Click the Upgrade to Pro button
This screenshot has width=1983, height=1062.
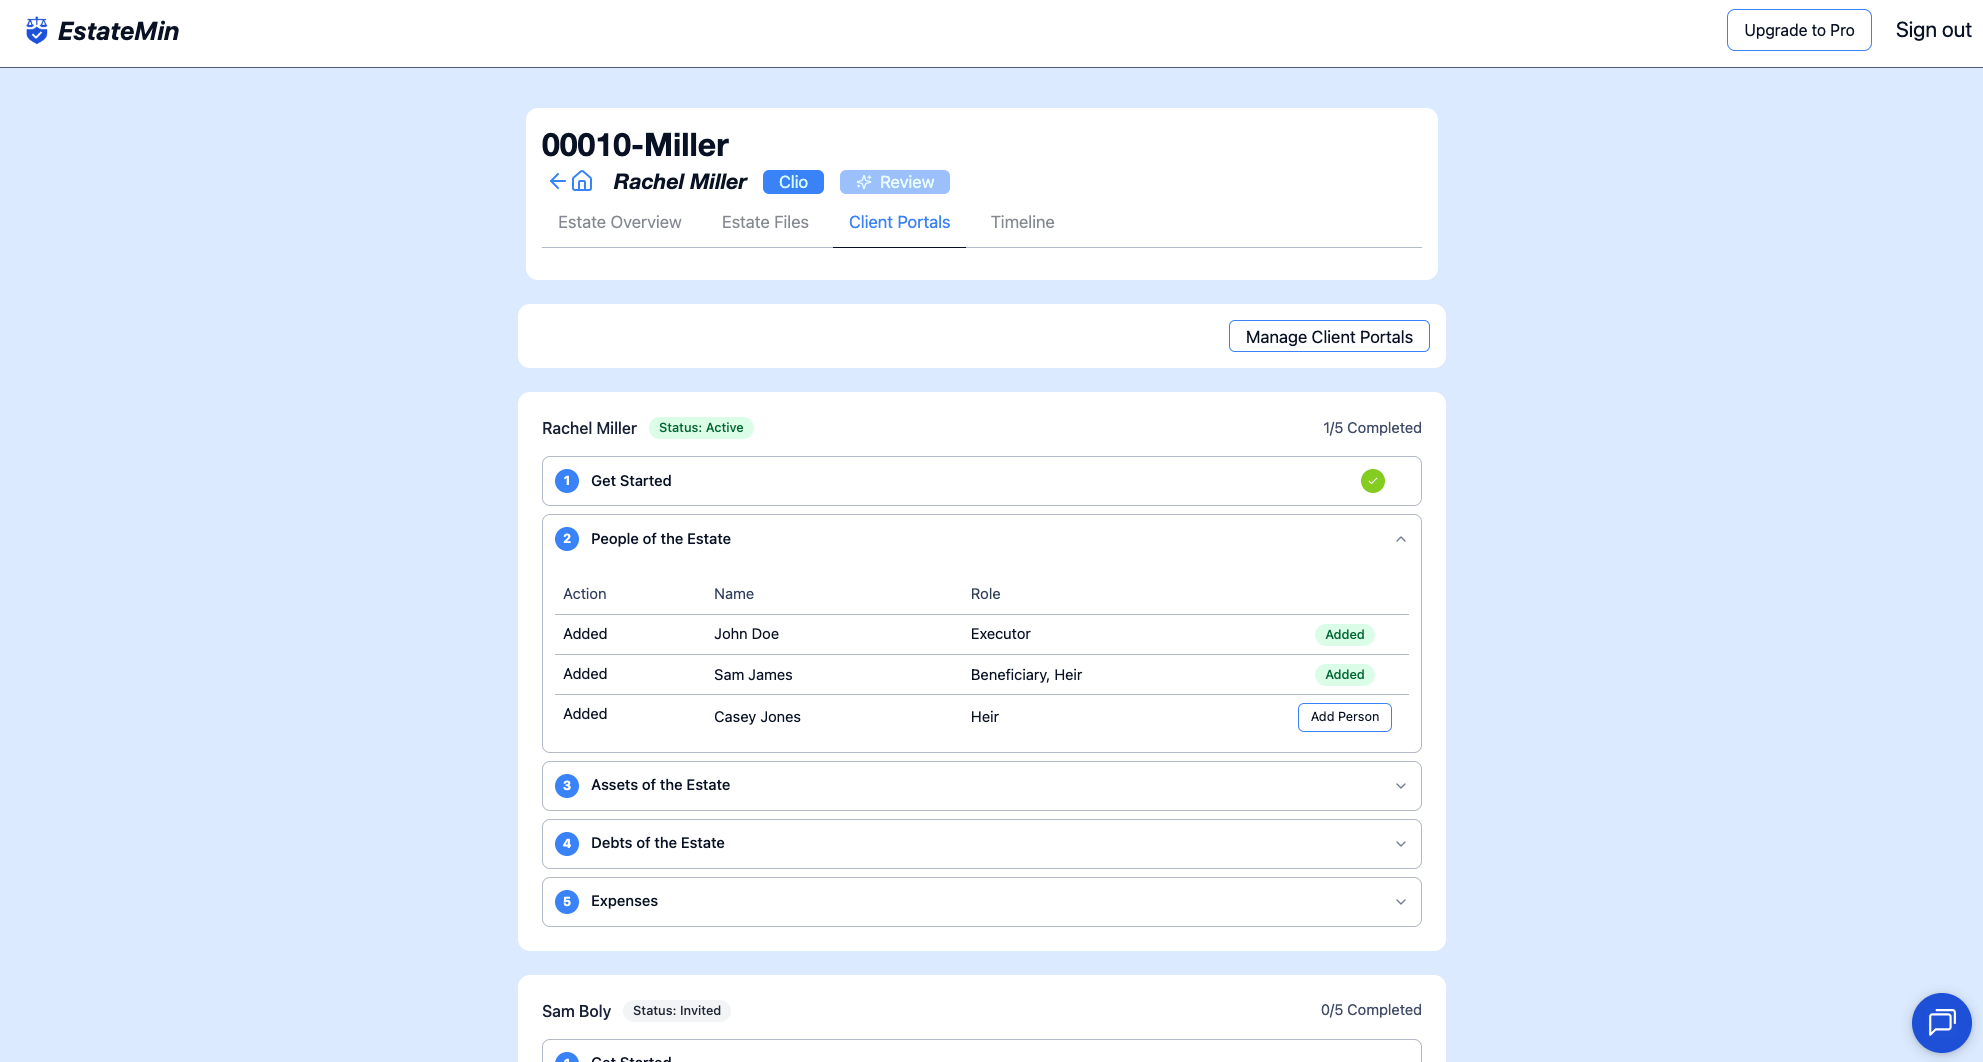pos(1798,30)
